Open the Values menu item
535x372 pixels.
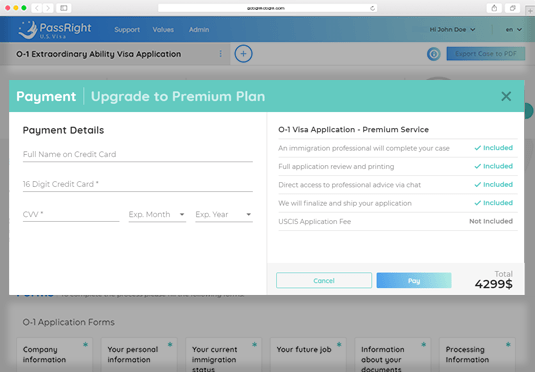point(163,30)
